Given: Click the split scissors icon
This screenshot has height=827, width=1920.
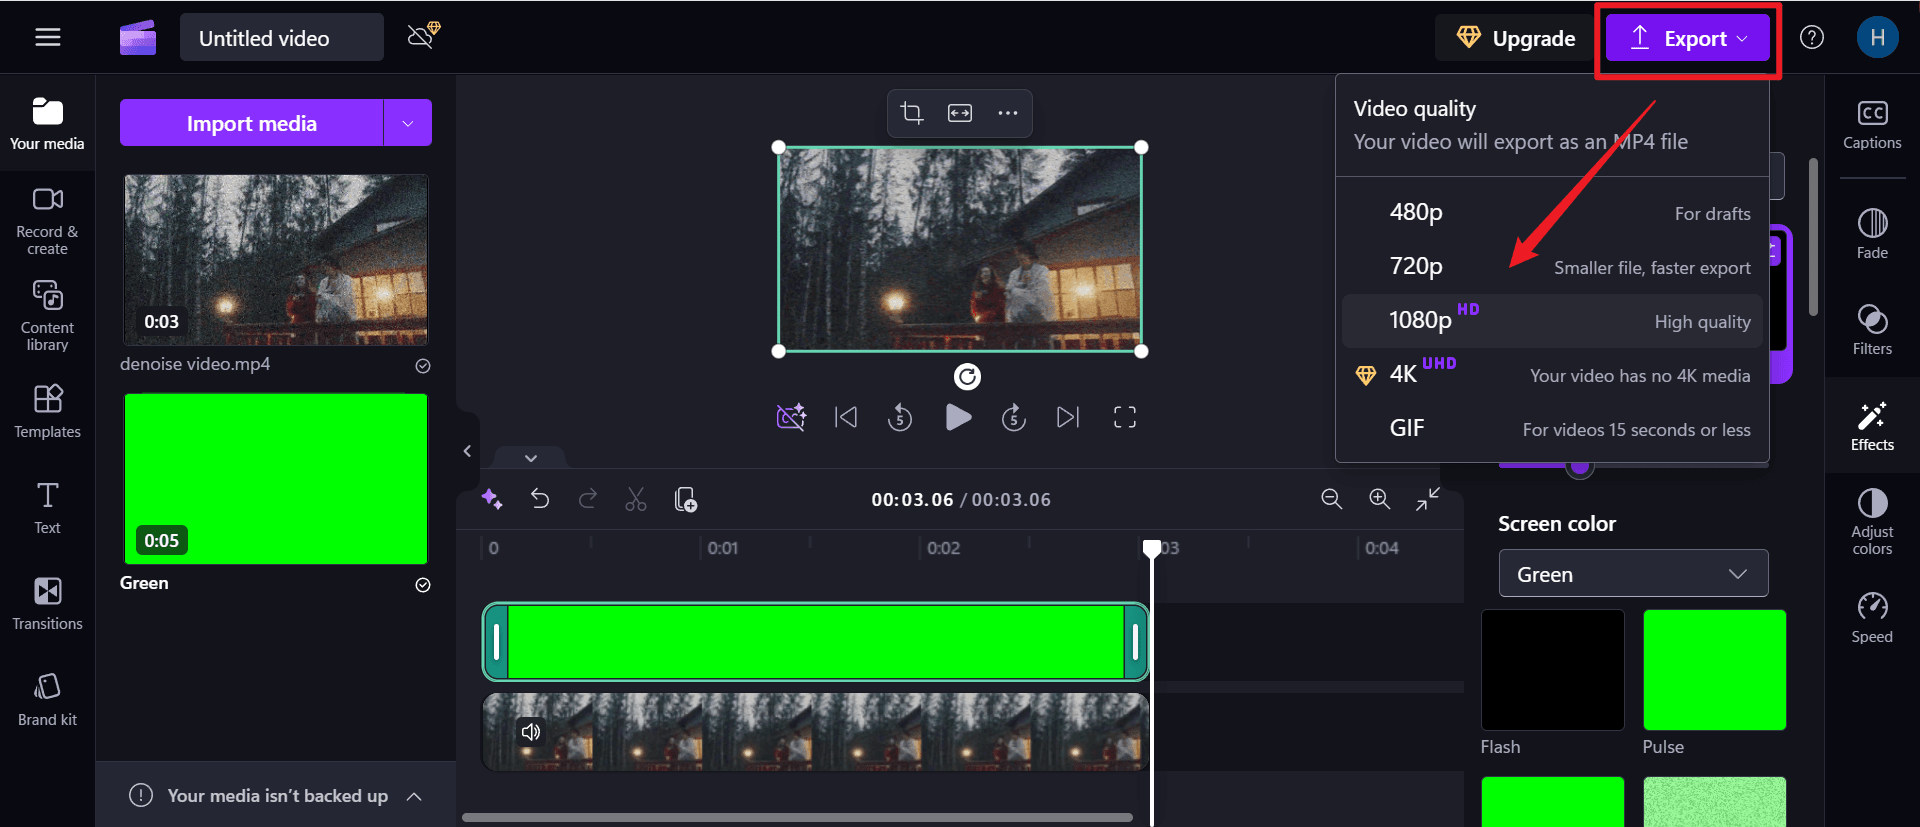Looking at the screenshot, I should click(x=636, y=499).
